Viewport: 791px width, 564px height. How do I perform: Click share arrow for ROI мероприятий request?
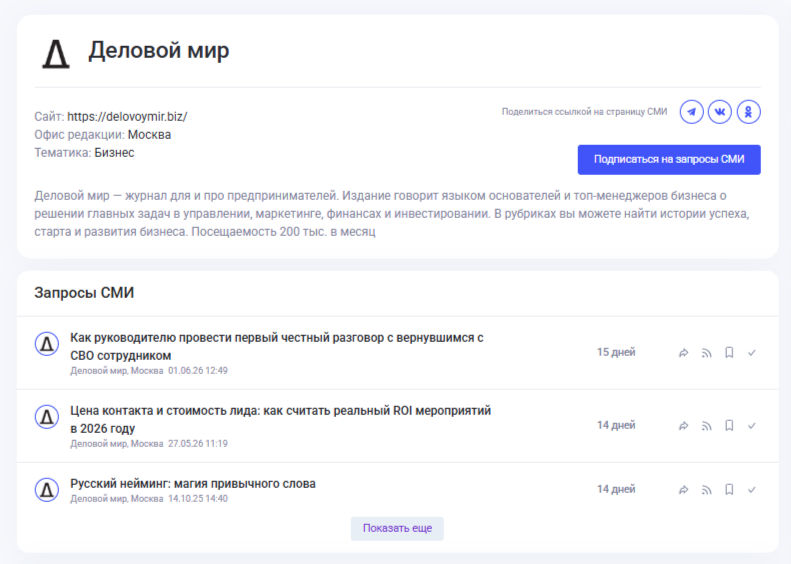click(684, 426)
